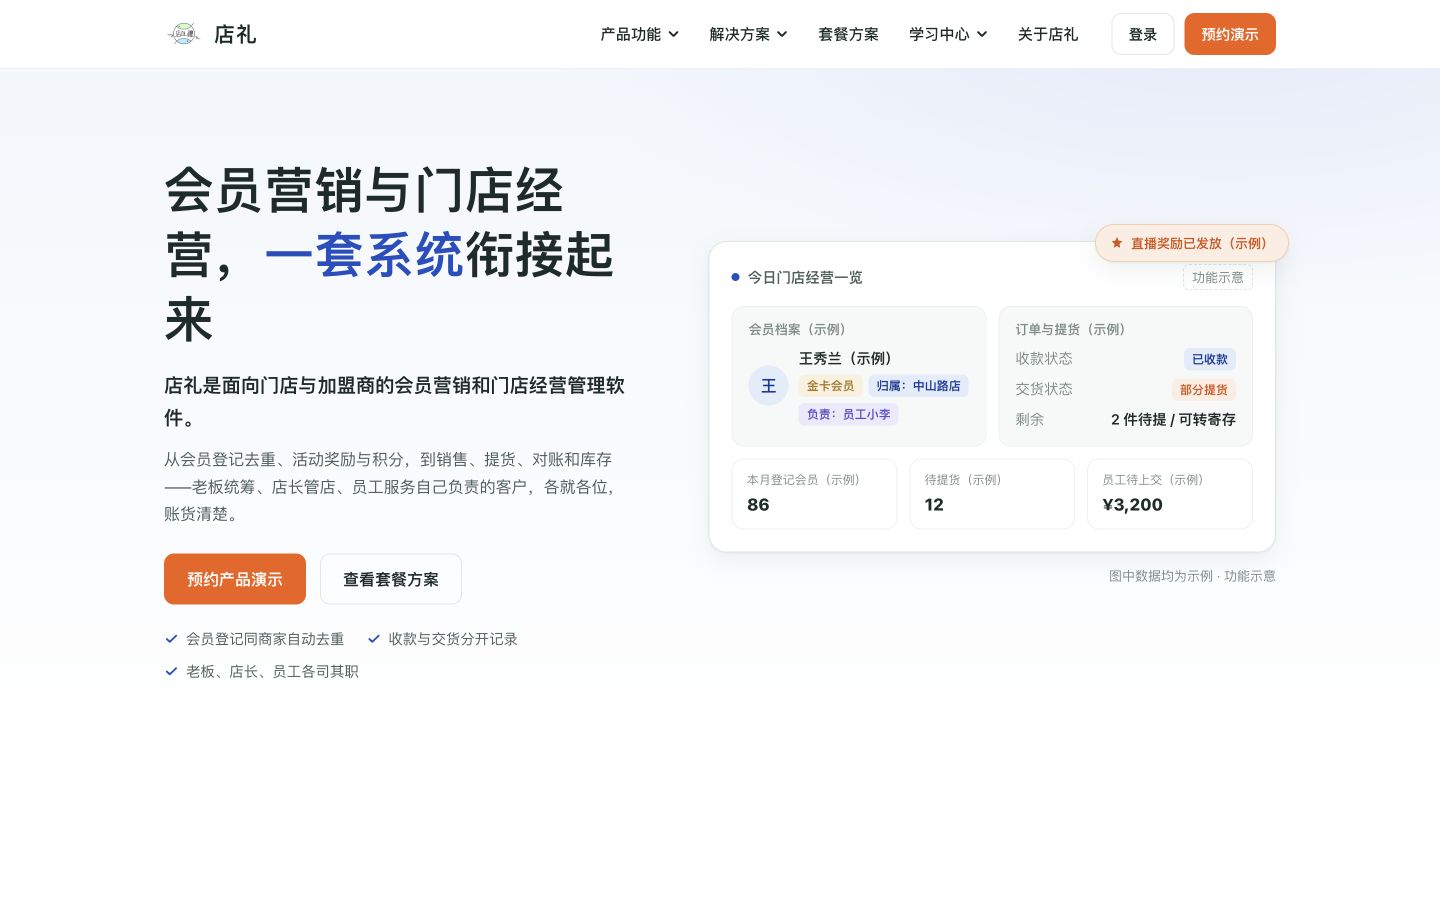The height and width of the screenshot is (900, 1440).
Task: Open the 关于店礼 nav item
Action: tap(1048, 34)
